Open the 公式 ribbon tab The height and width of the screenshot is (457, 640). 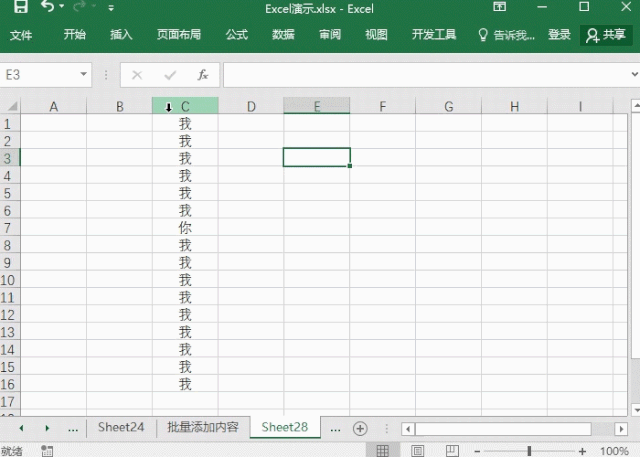pyautogui.click(x=237, y=35)
